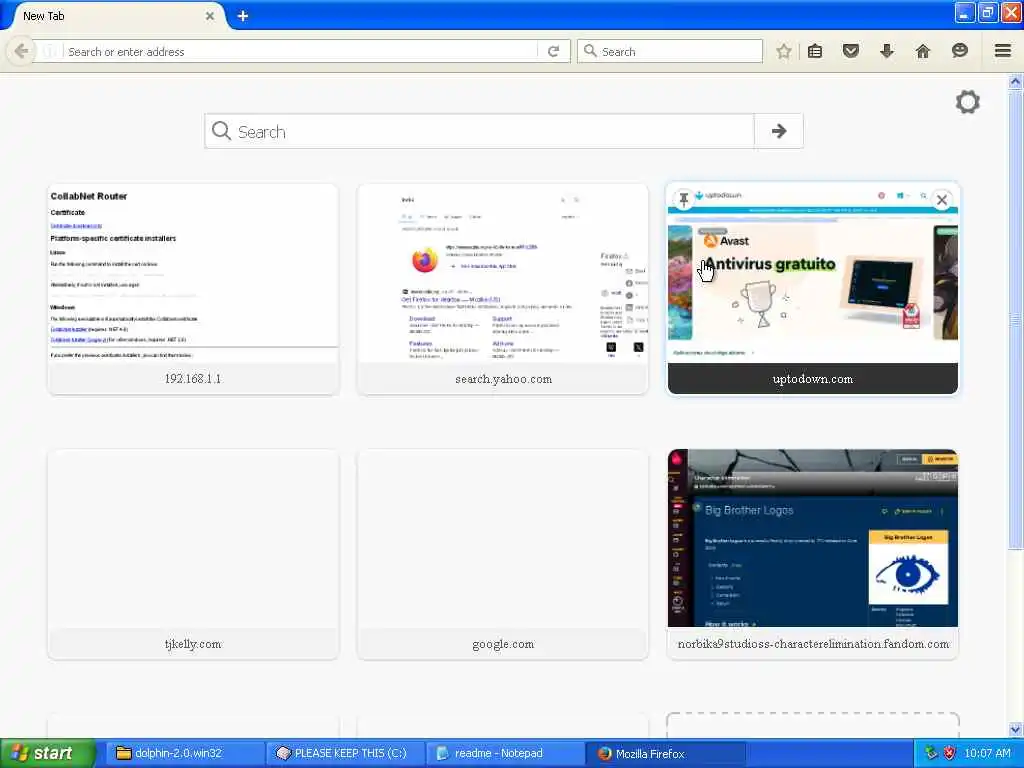This screenshot has width=1024, height=768.
Task: Click the 10:07 AM clock
Action: click(x=987, y=753)
